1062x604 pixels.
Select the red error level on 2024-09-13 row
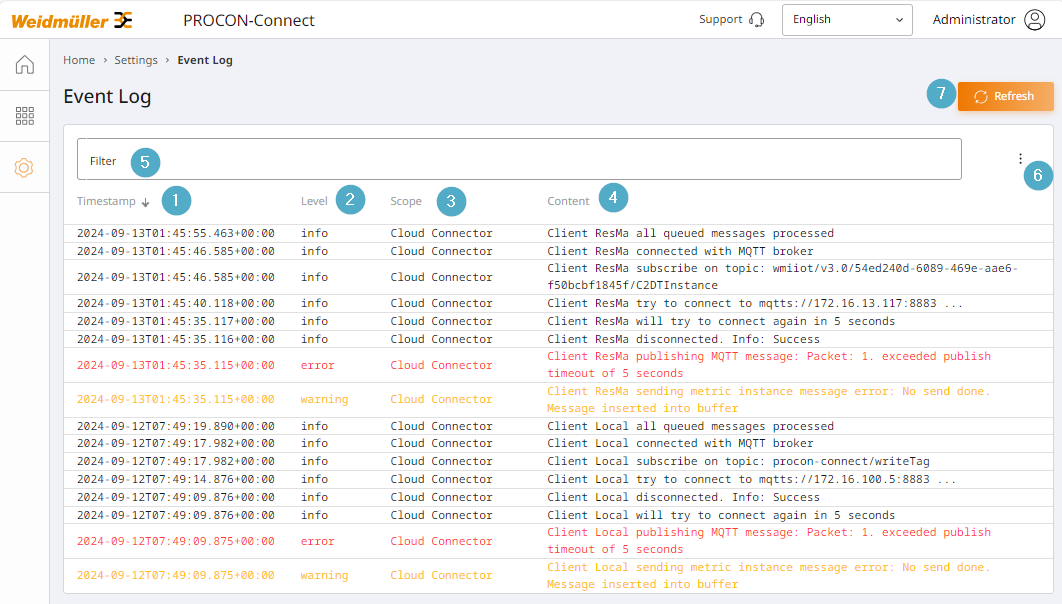[x=318, y=365]
